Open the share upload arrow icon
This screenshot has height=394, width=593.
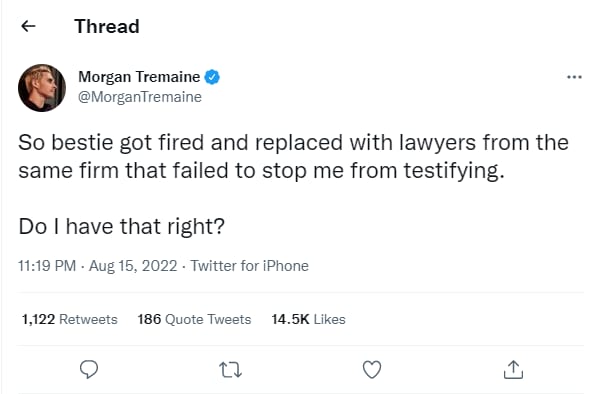tap(513, 369)
